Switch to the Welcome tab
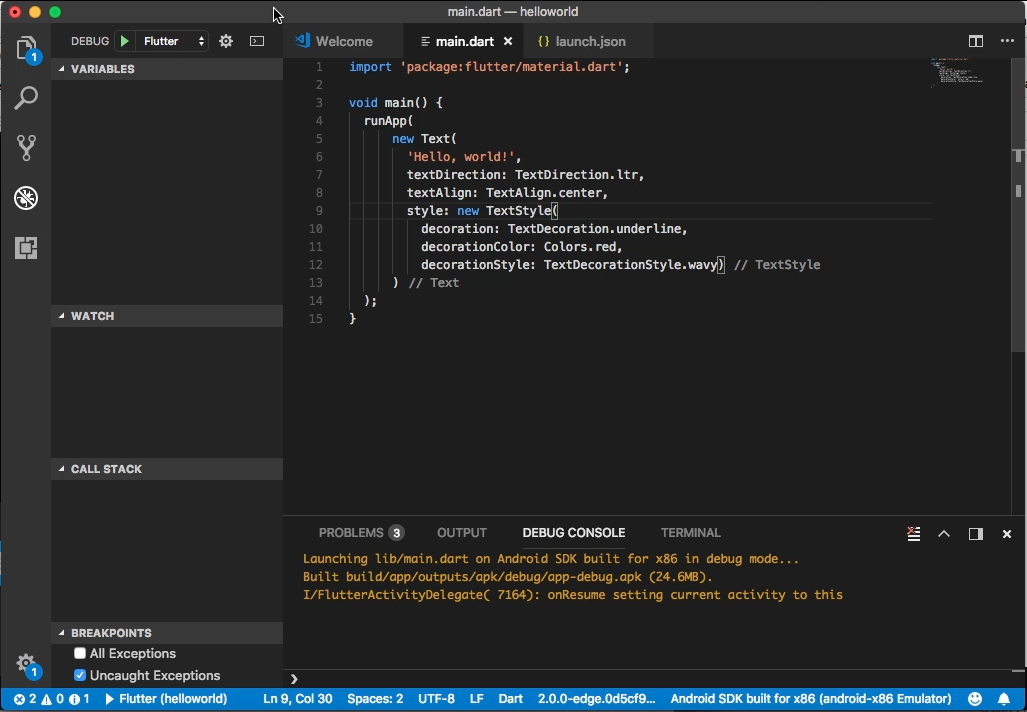 (343, 41)
